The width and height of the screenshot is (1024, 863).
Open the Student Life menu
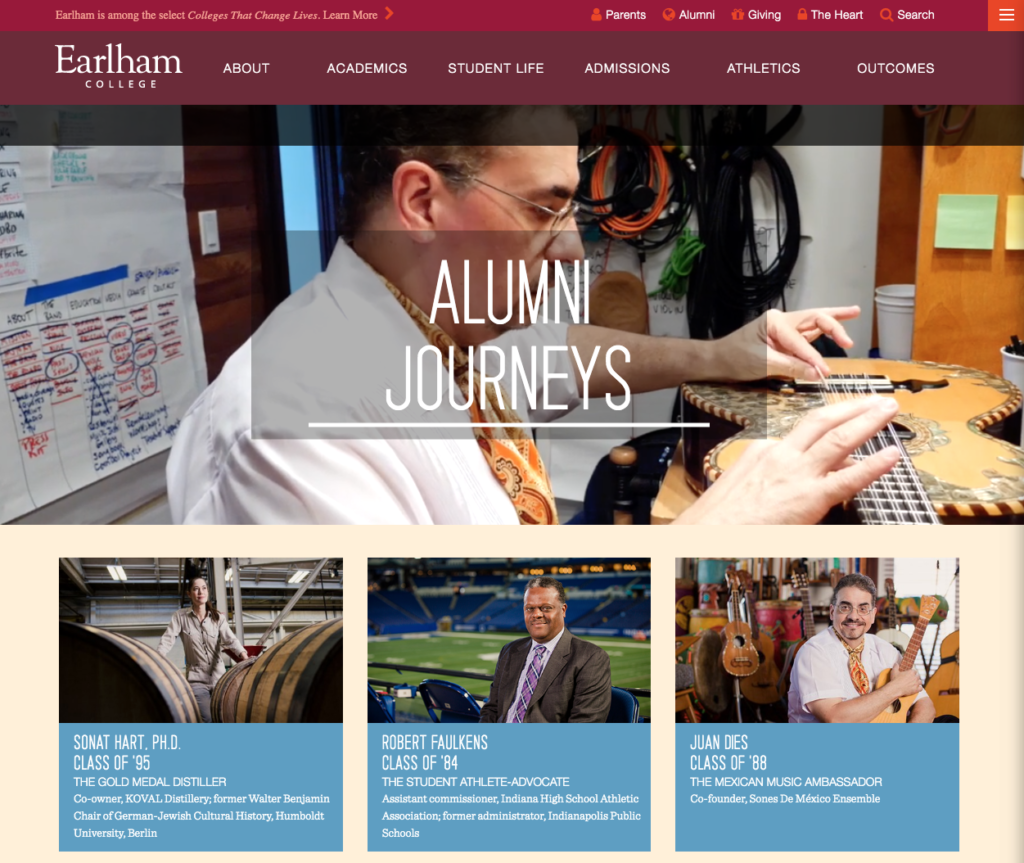(x=496, y=68)
